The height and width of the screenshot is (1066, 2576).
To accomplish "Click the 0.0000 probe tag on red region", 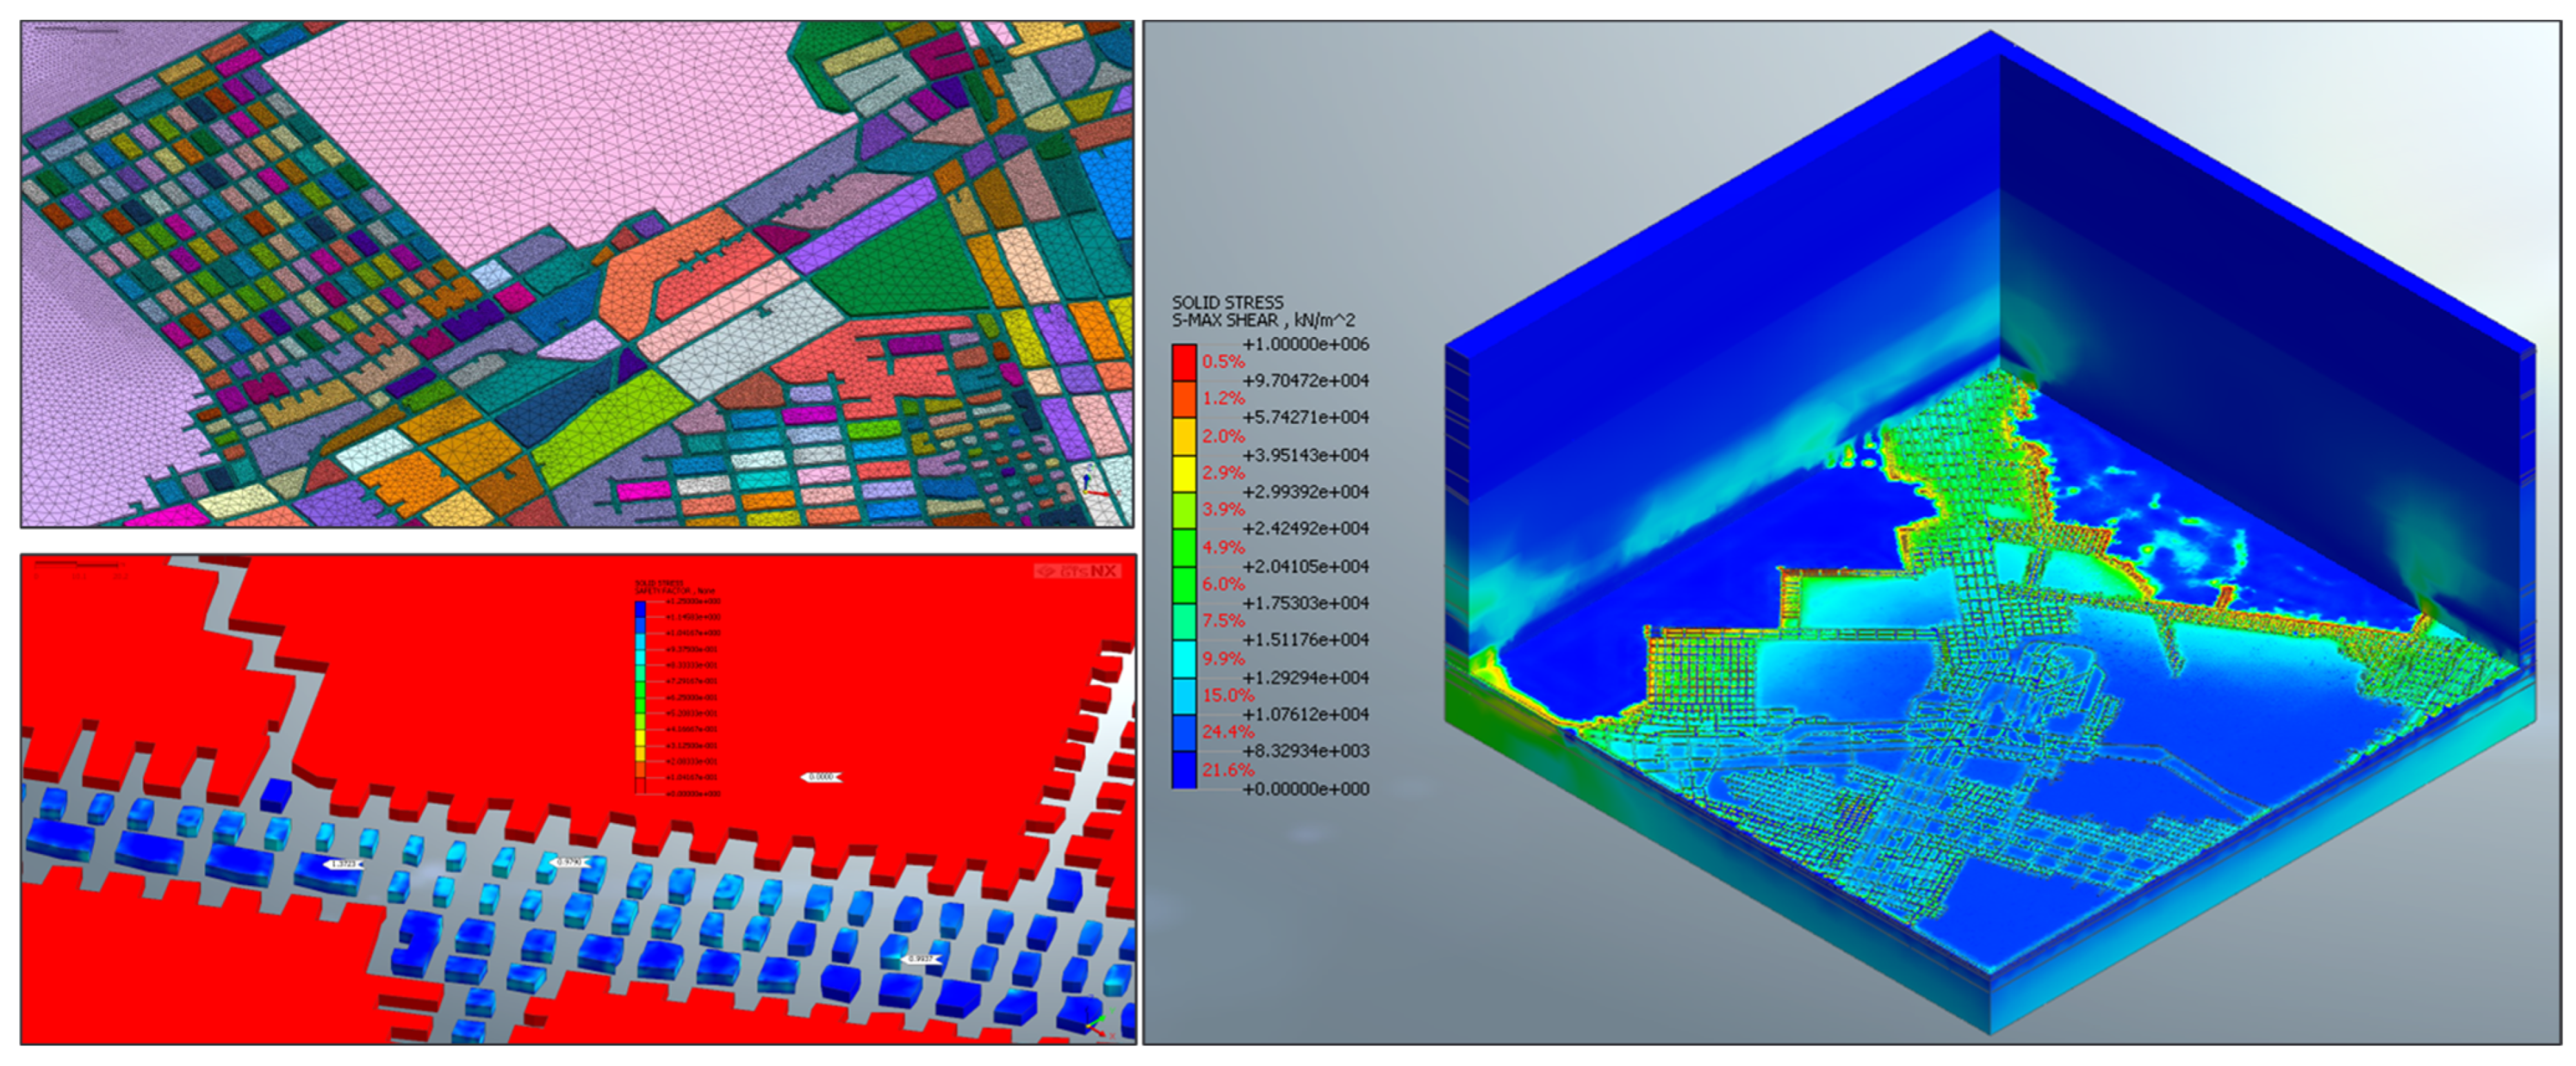I will tap(821, 777).
